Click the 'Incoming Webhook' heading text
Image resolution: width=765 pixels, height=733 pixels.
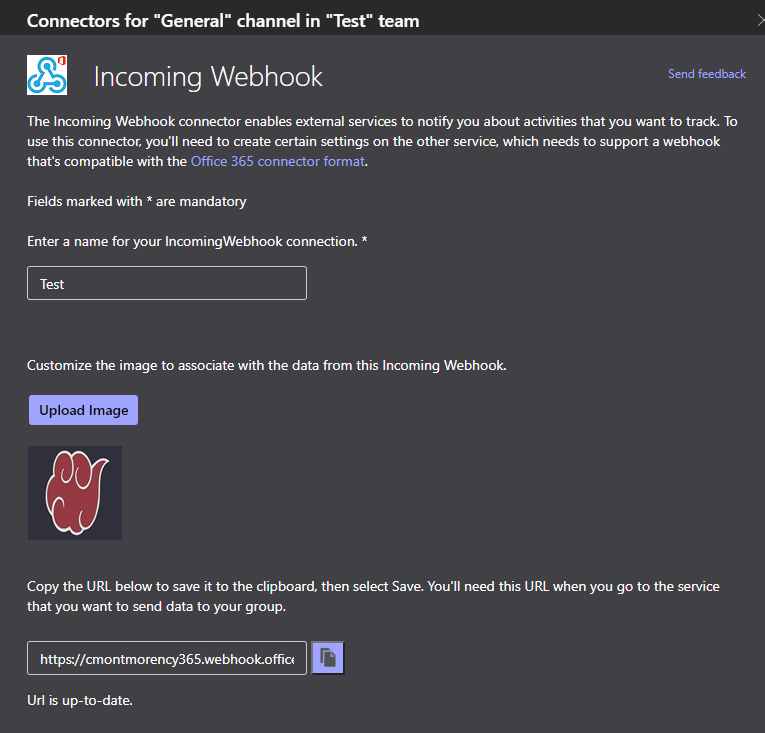(x=208, y=77)
